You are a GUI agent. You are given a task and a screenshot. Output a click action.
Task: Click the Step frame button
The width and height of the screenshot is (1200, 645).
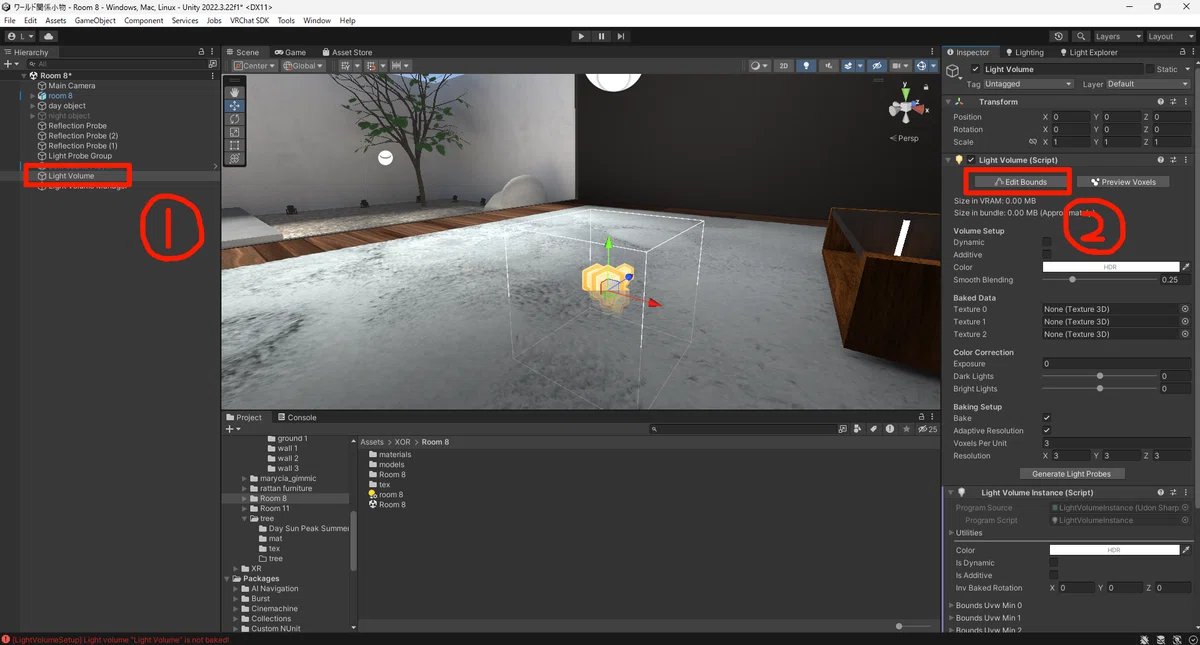(x=621, y=36)
